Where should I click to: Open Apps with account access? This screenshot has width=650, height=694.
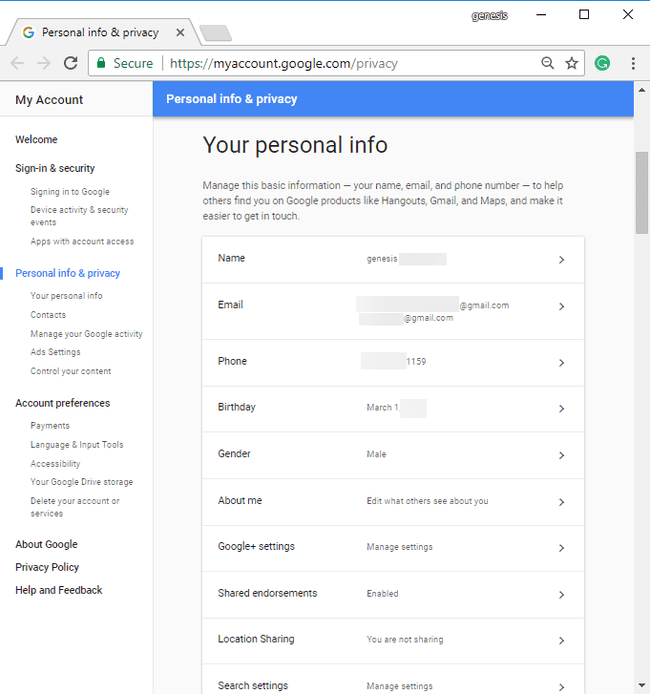[x=82, y=241]
